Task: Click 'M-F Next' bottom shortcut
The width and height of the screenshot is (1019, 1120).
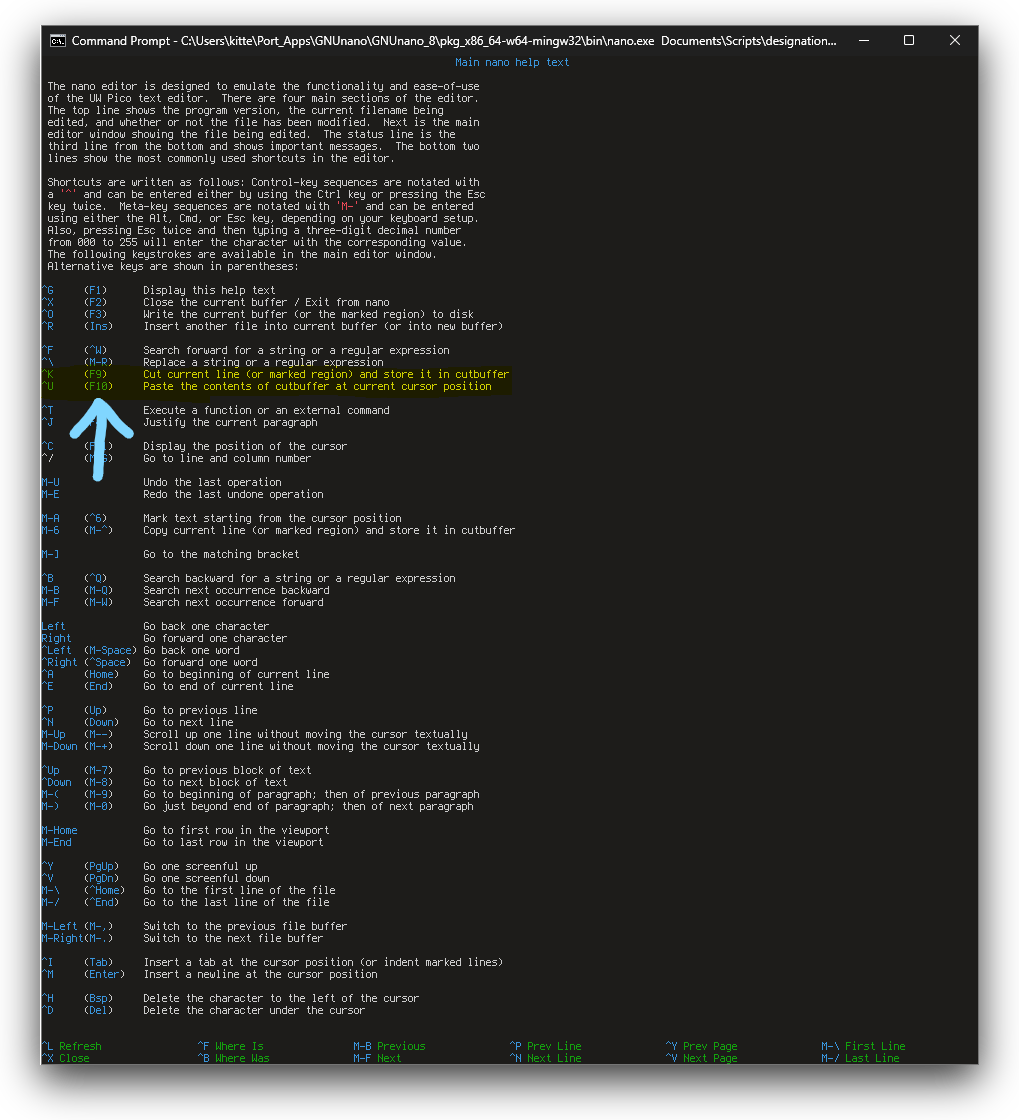Action: coord(377,1058)
